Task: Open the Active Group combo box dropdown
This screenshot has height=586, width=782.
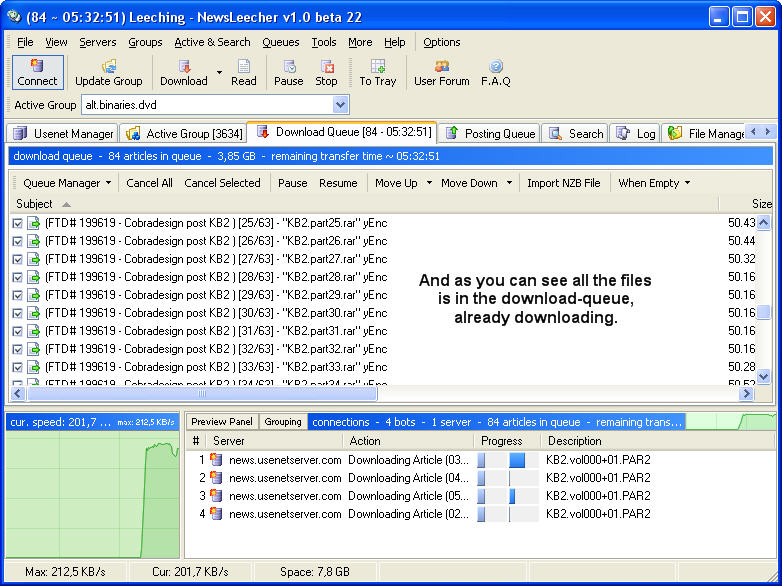Action: tap(340, 105)
